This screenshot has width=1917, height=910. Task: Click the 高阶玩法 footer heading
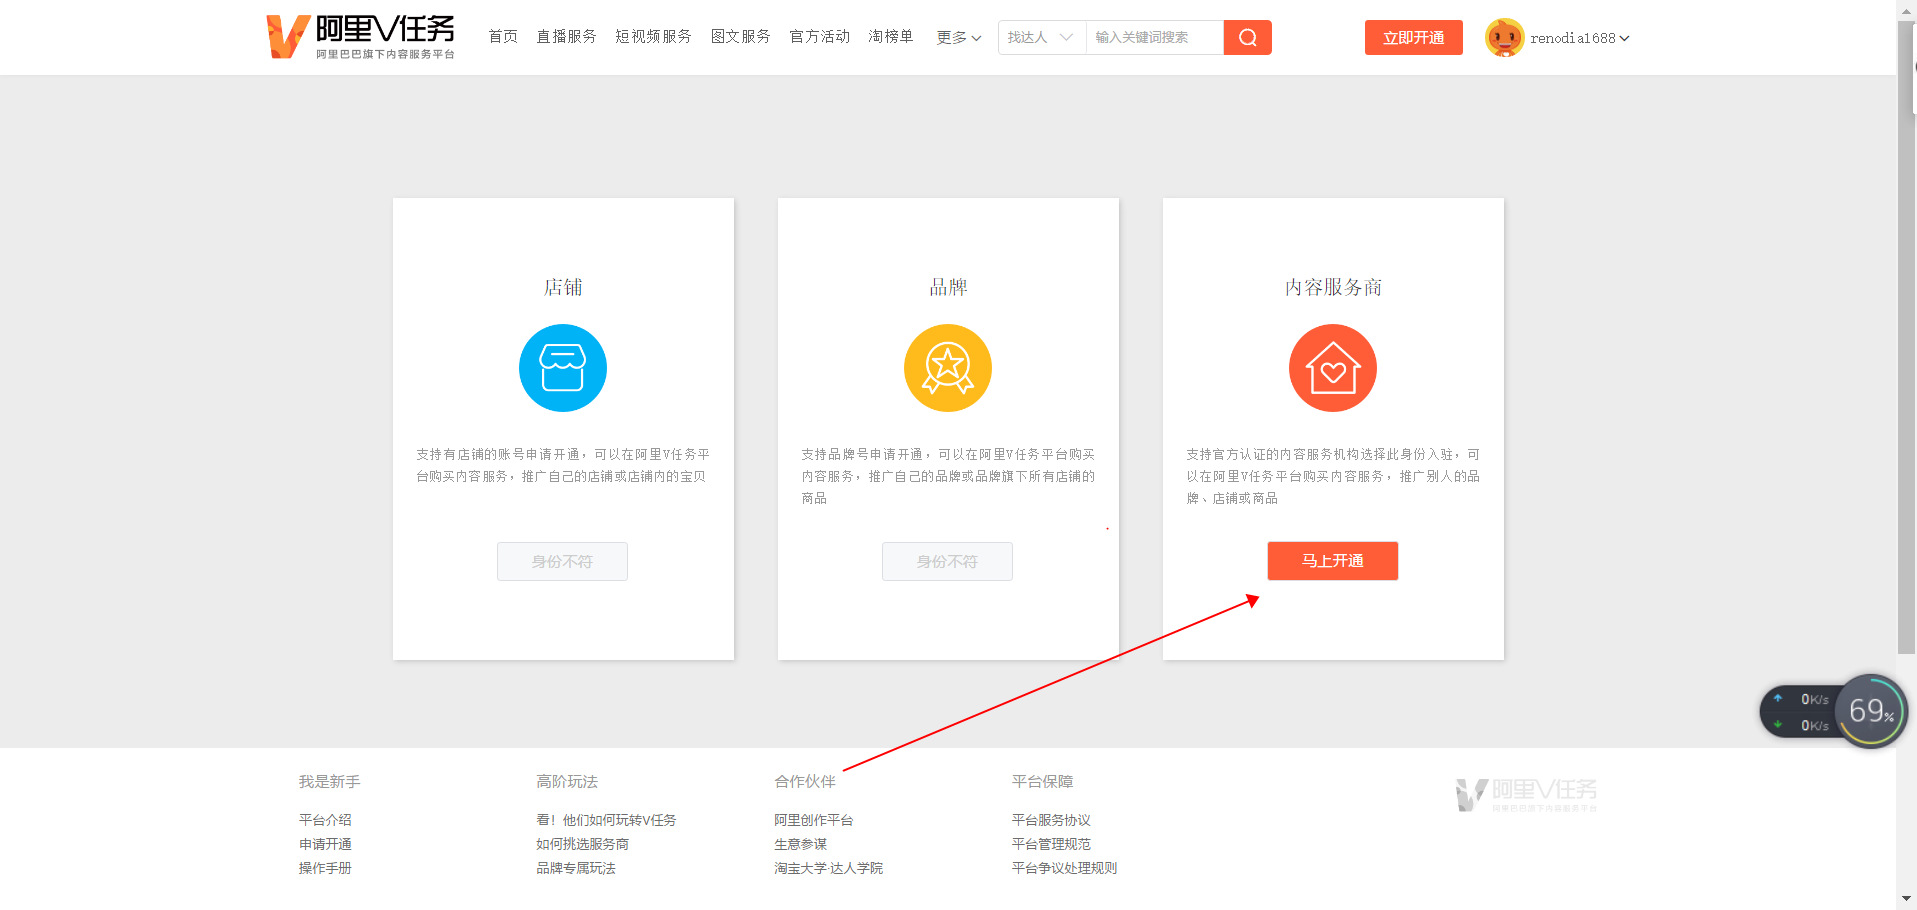point(567,781)
